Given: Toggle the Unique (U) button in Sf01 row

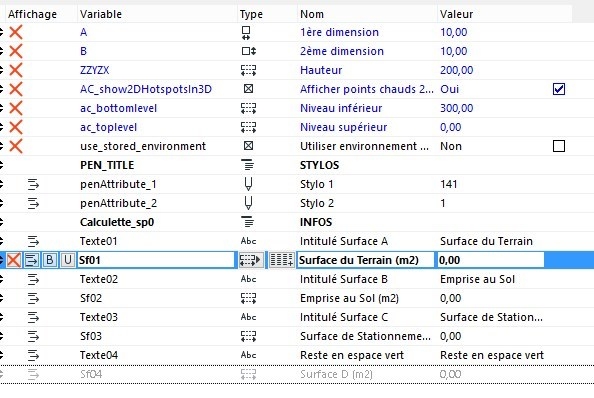Looking at the screenshot, I should (67, 260).
